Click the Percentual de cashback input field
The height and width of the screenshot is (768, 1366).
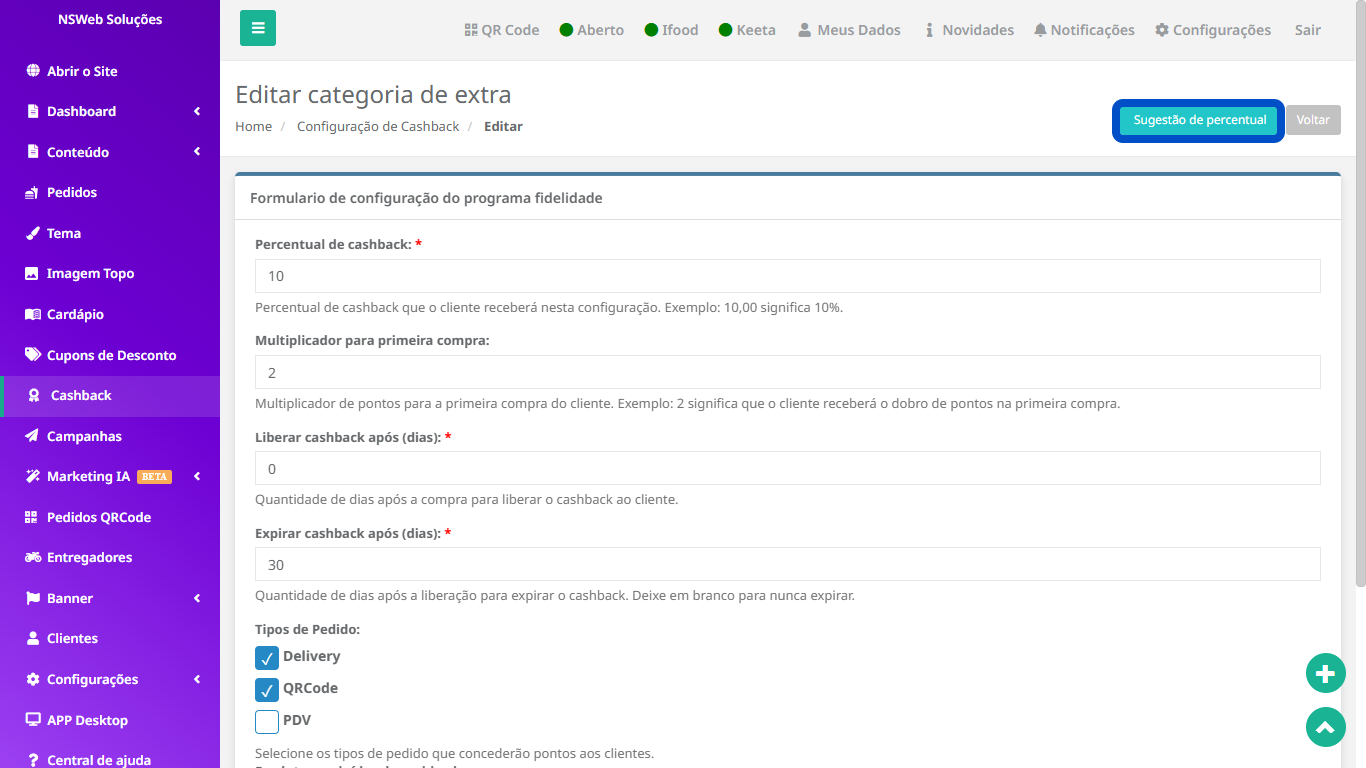[x=788, y=276]
